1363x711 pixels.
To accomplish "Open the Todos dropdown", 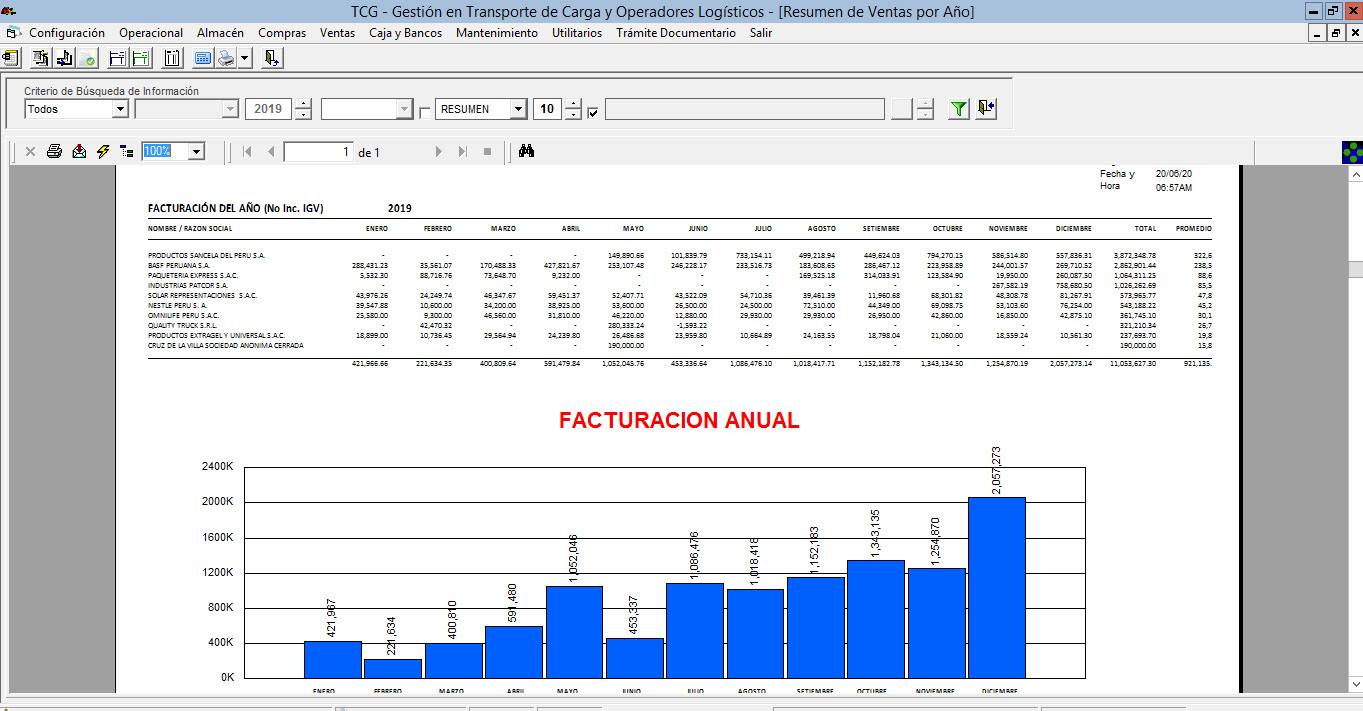I will pyautogui.click(x=120, y=109).
